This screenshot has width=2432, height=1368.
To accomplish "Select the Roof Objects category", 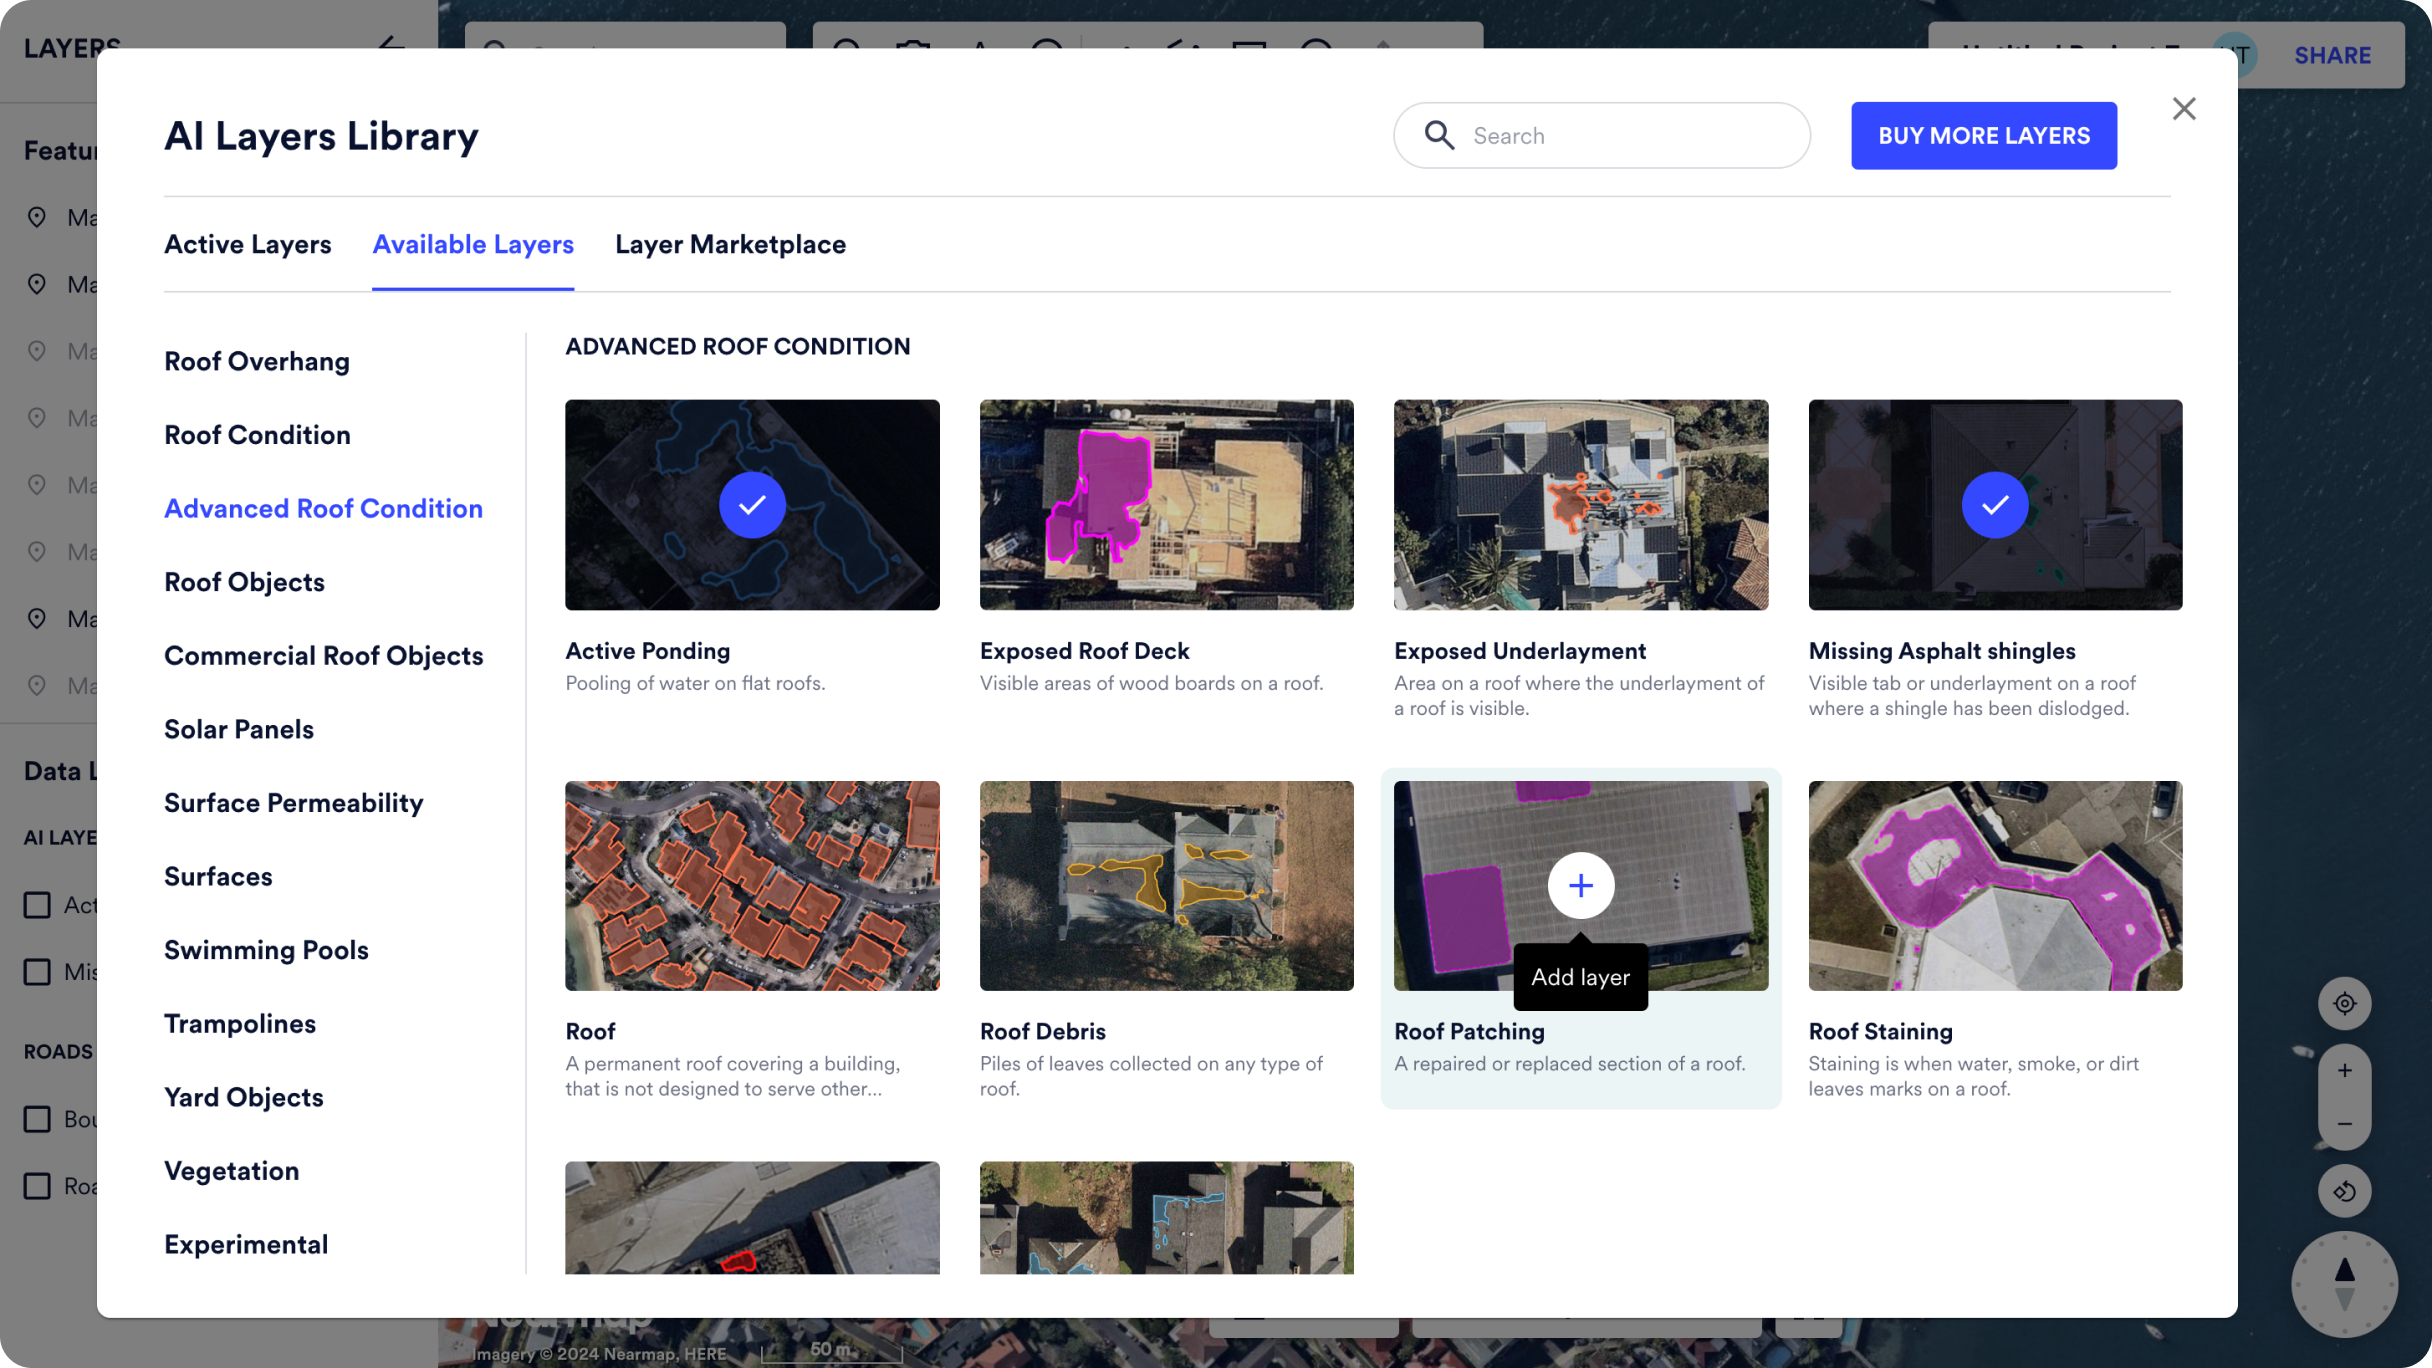I will click(x=244, y=581).
